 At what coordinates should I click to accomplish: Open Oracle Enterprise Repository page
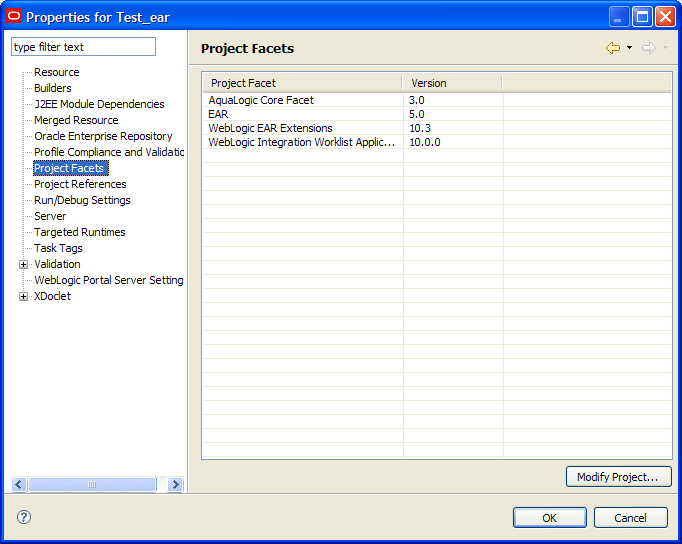(x=103, y=136)
